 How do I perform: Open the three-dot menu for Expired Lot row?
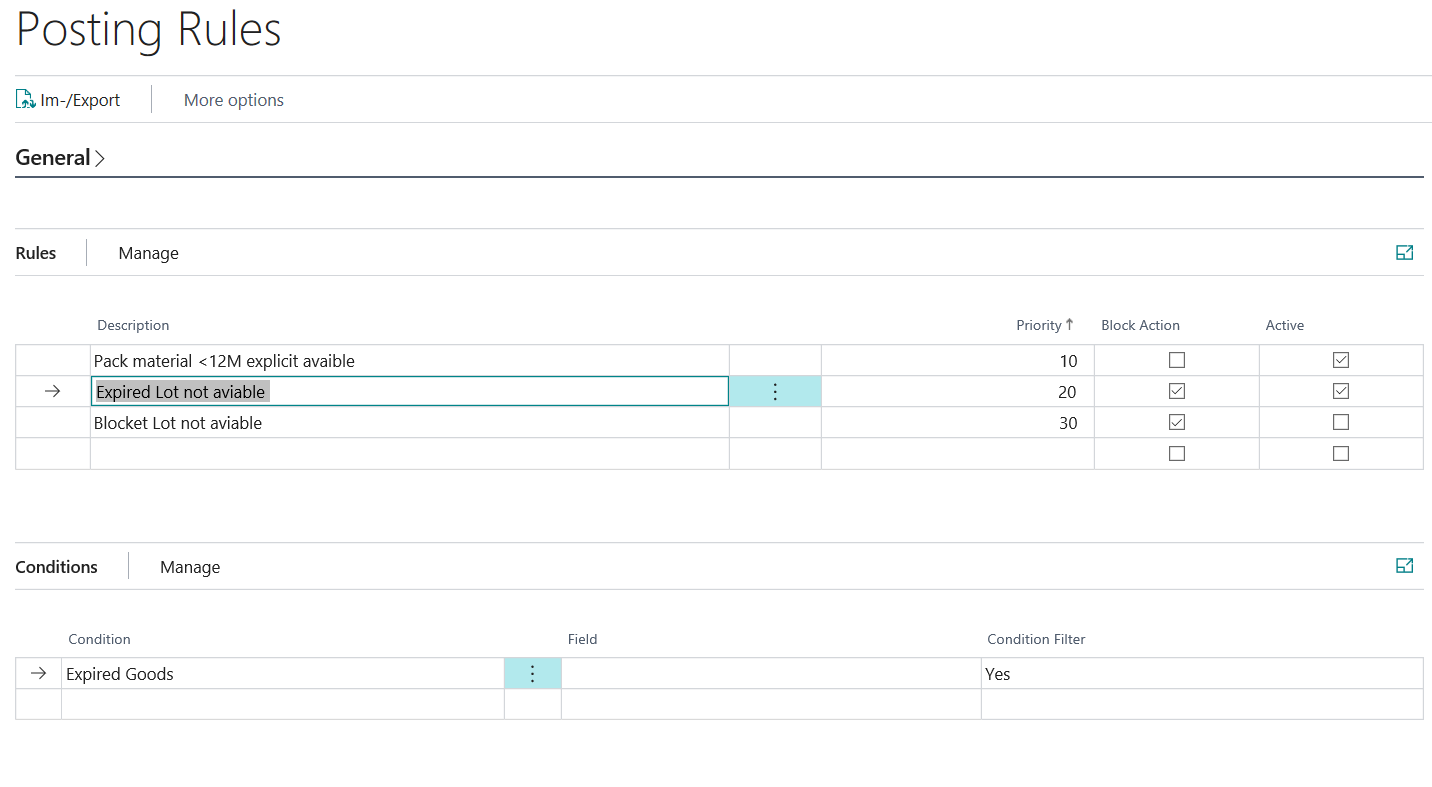pyautogui.click(x=775, y=392)
